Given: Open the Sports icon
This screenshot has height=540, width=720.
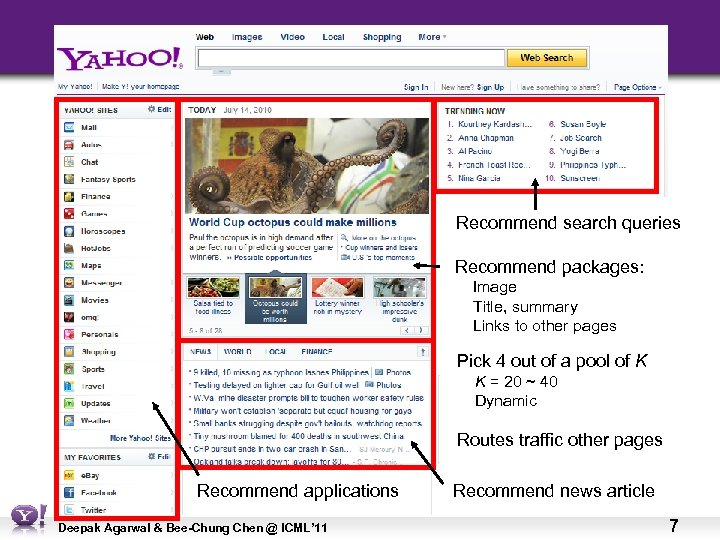Looking at the screenshot, I should [69, 369].
